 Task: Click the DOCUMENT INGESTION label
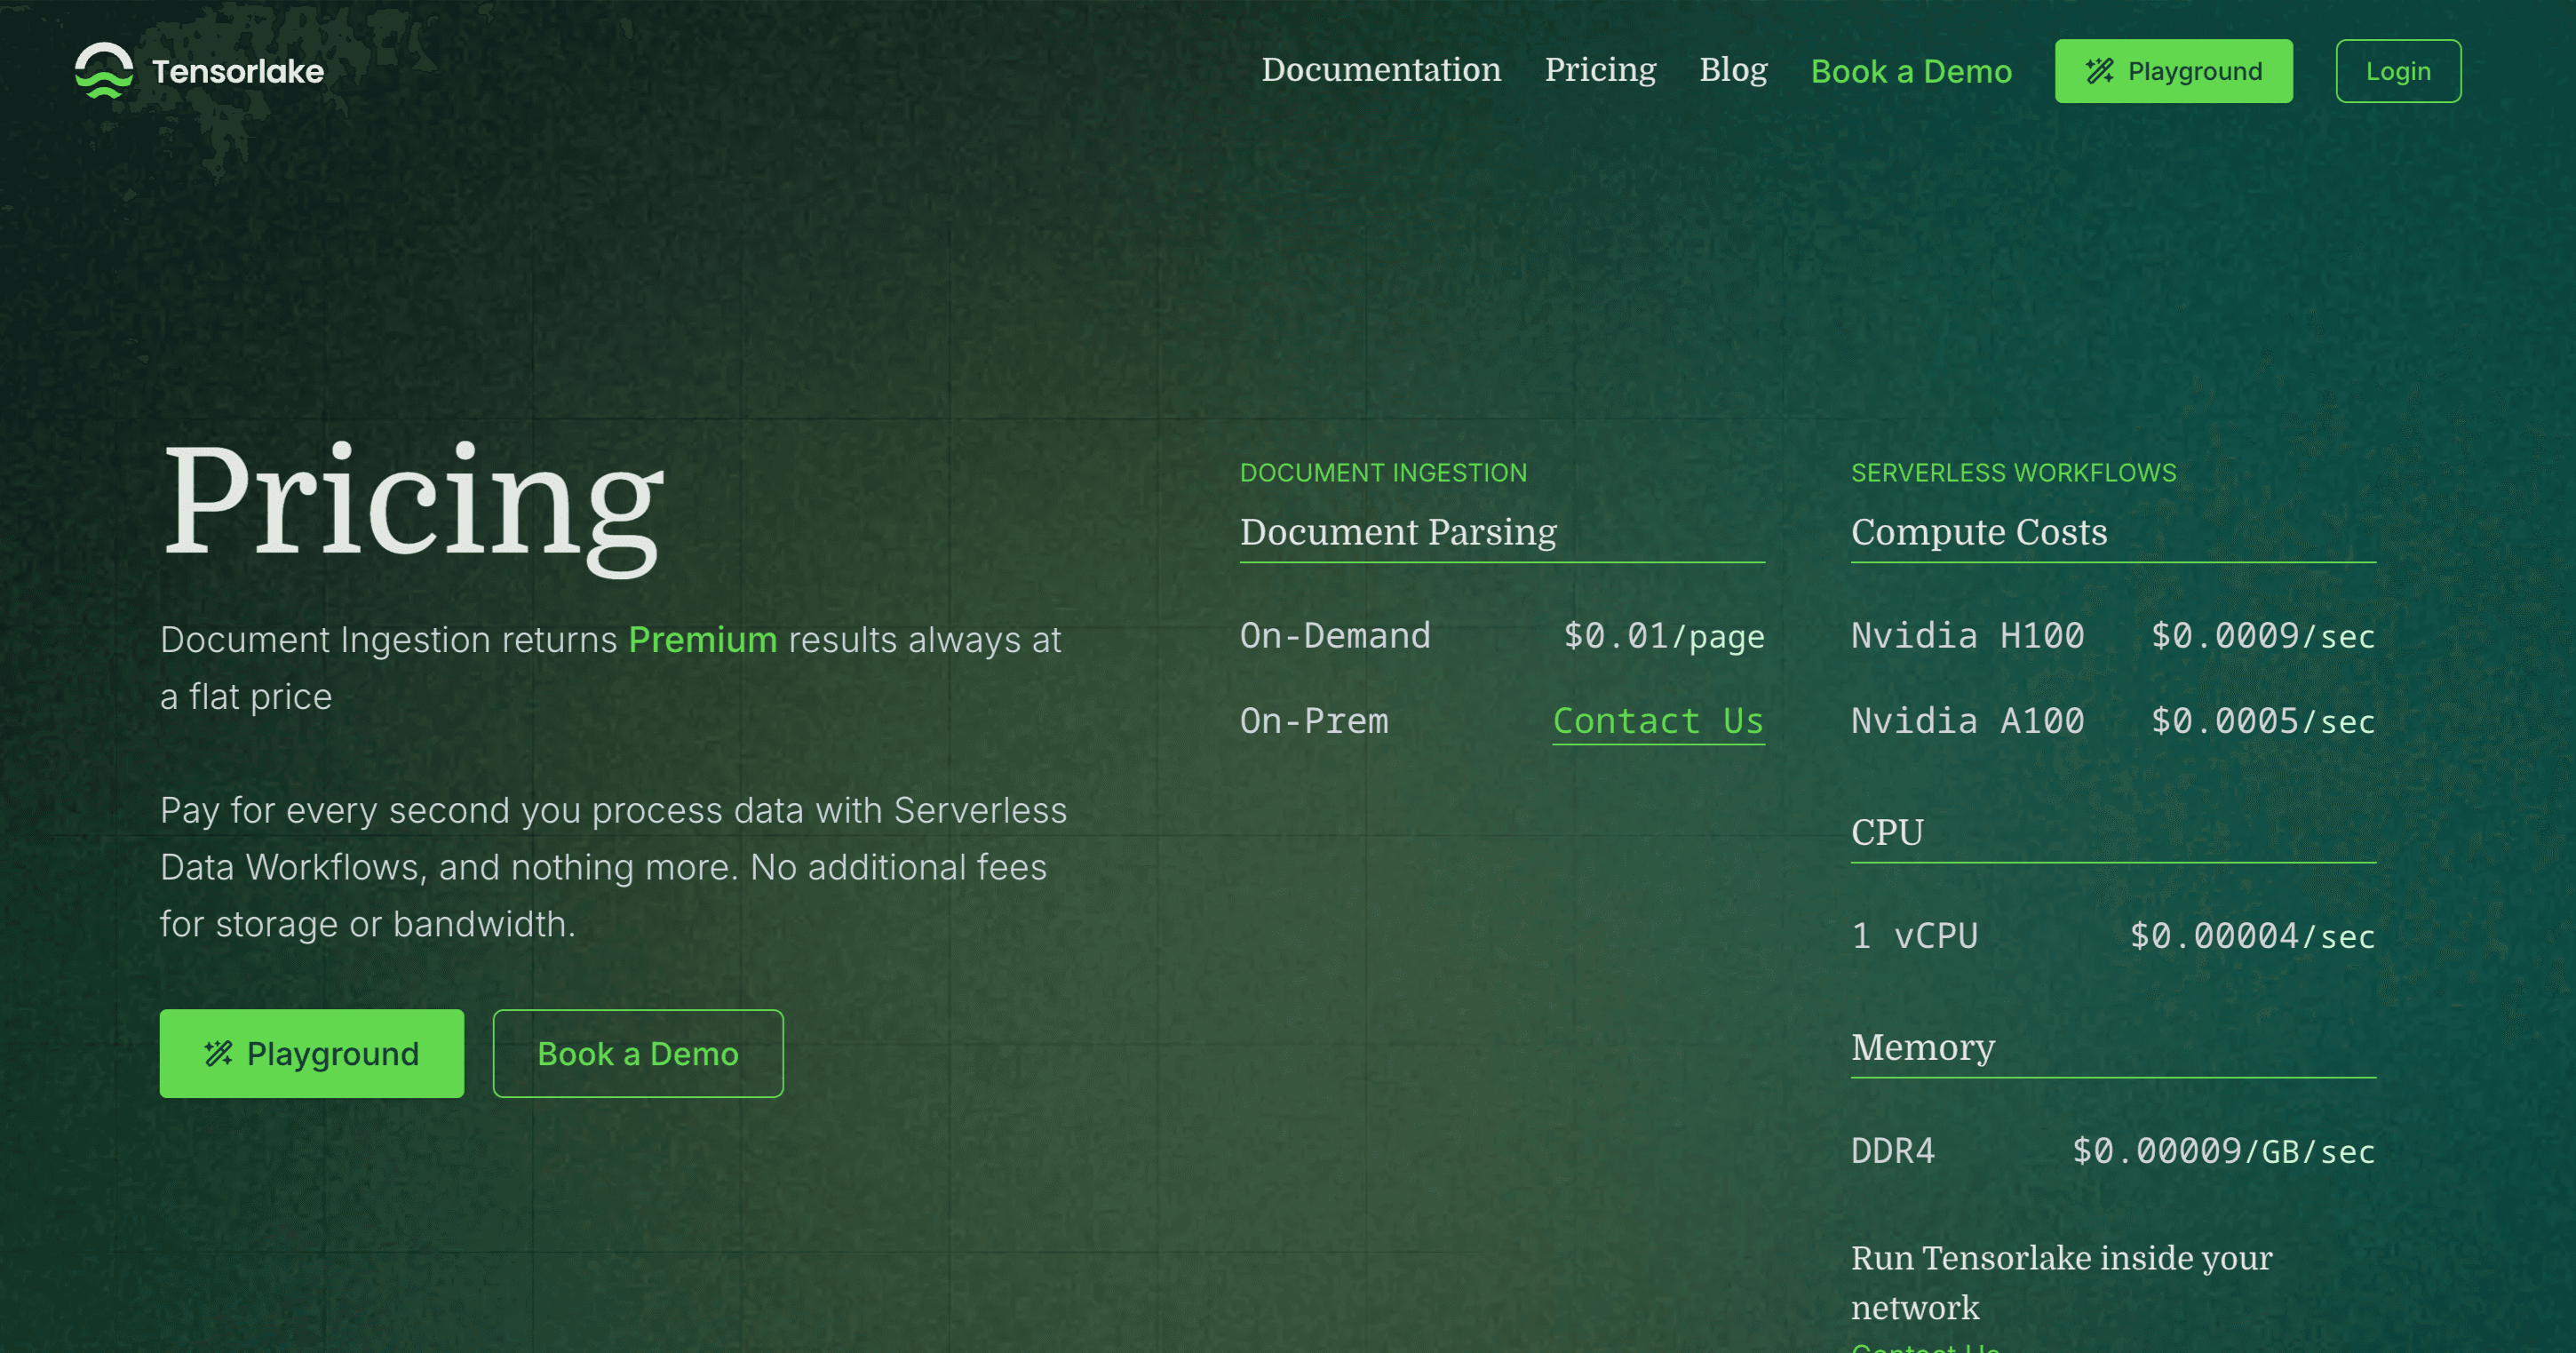pos(1383,473)
